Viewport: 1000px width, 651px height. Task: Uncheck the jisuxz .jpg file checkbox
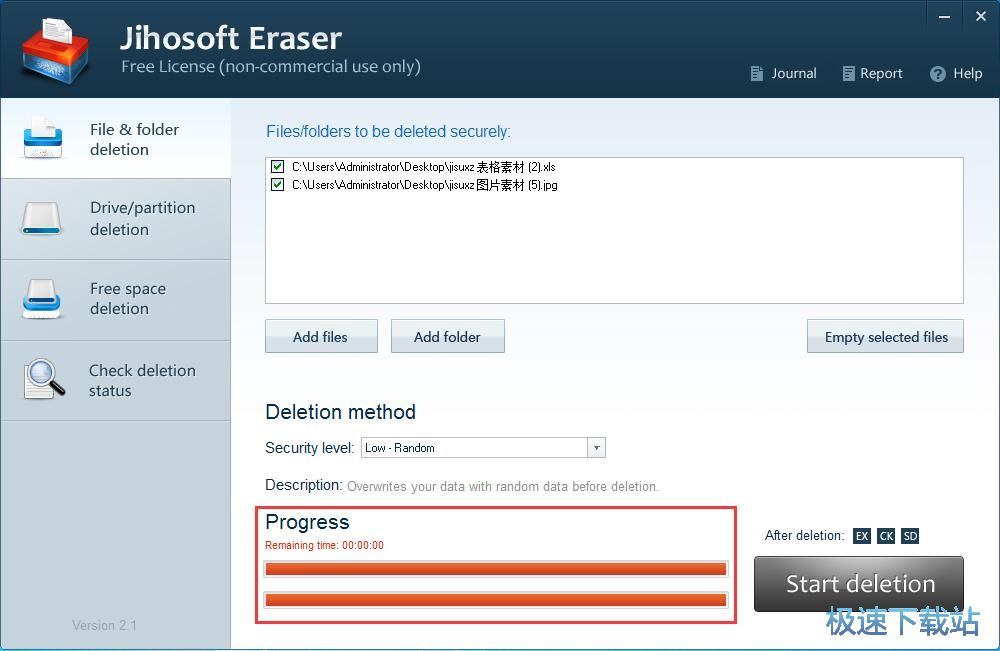click(x=278, y=185)
